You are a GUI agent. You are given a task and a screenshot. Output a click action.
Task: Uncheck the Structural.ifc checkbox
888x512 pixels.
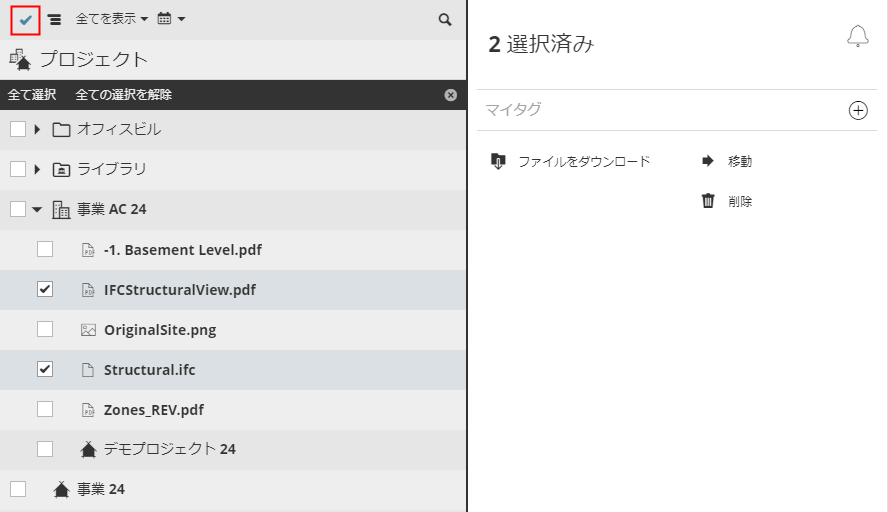pyautogui.click(x=45, y=370)
